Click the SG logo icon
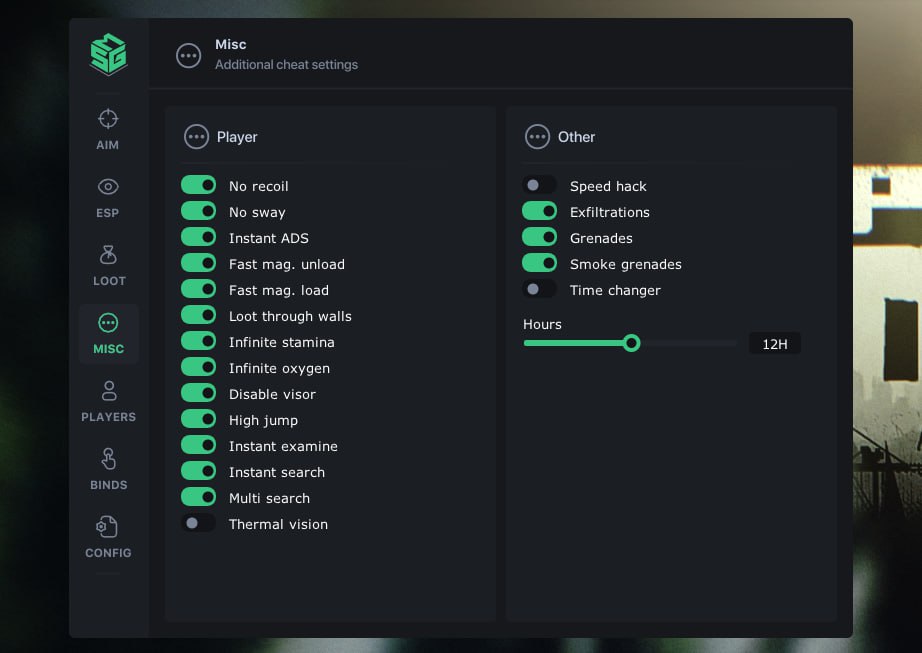 pos(108,54)
